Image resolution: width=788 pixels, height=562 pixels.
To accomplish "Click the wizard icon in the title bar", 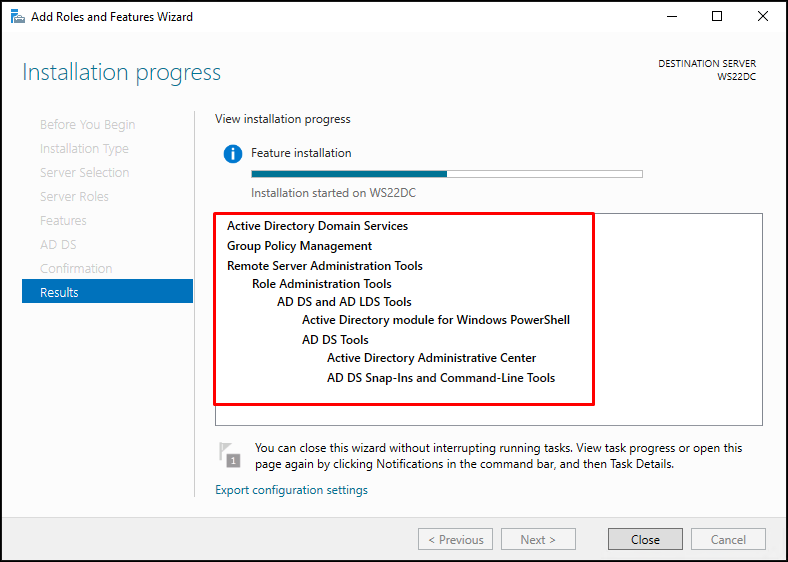I will click(18, 17).
